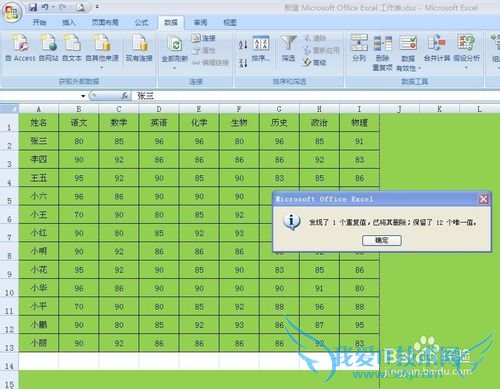Switch to 页面布局 Page Layout tab

click(105, 22)
